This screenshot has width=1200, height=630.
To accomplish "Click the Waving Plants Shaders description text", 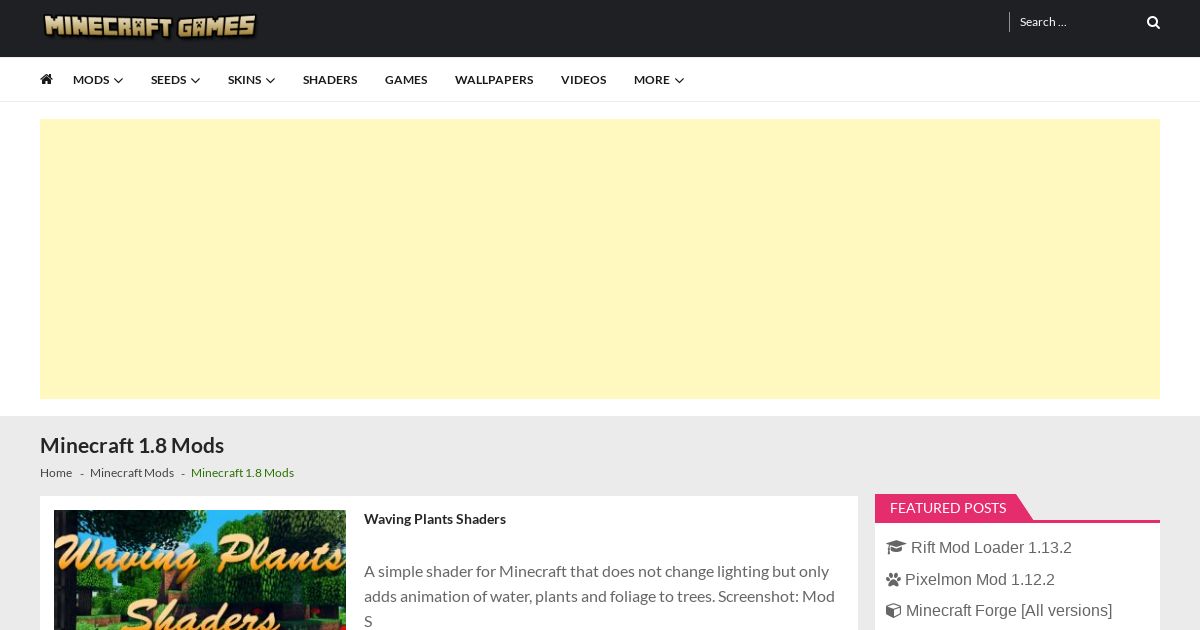I will tap(600, 596).
